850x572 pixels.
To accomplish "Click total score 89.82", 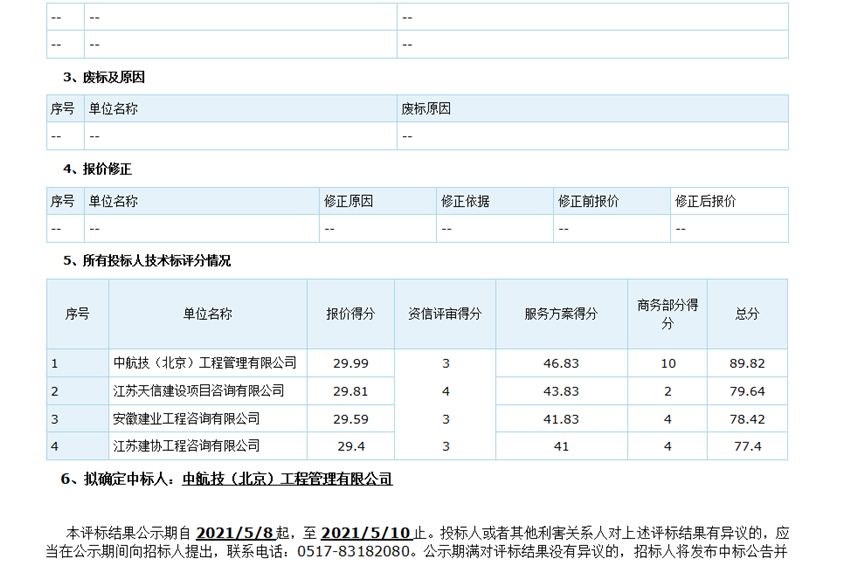I will pos(747,363).
